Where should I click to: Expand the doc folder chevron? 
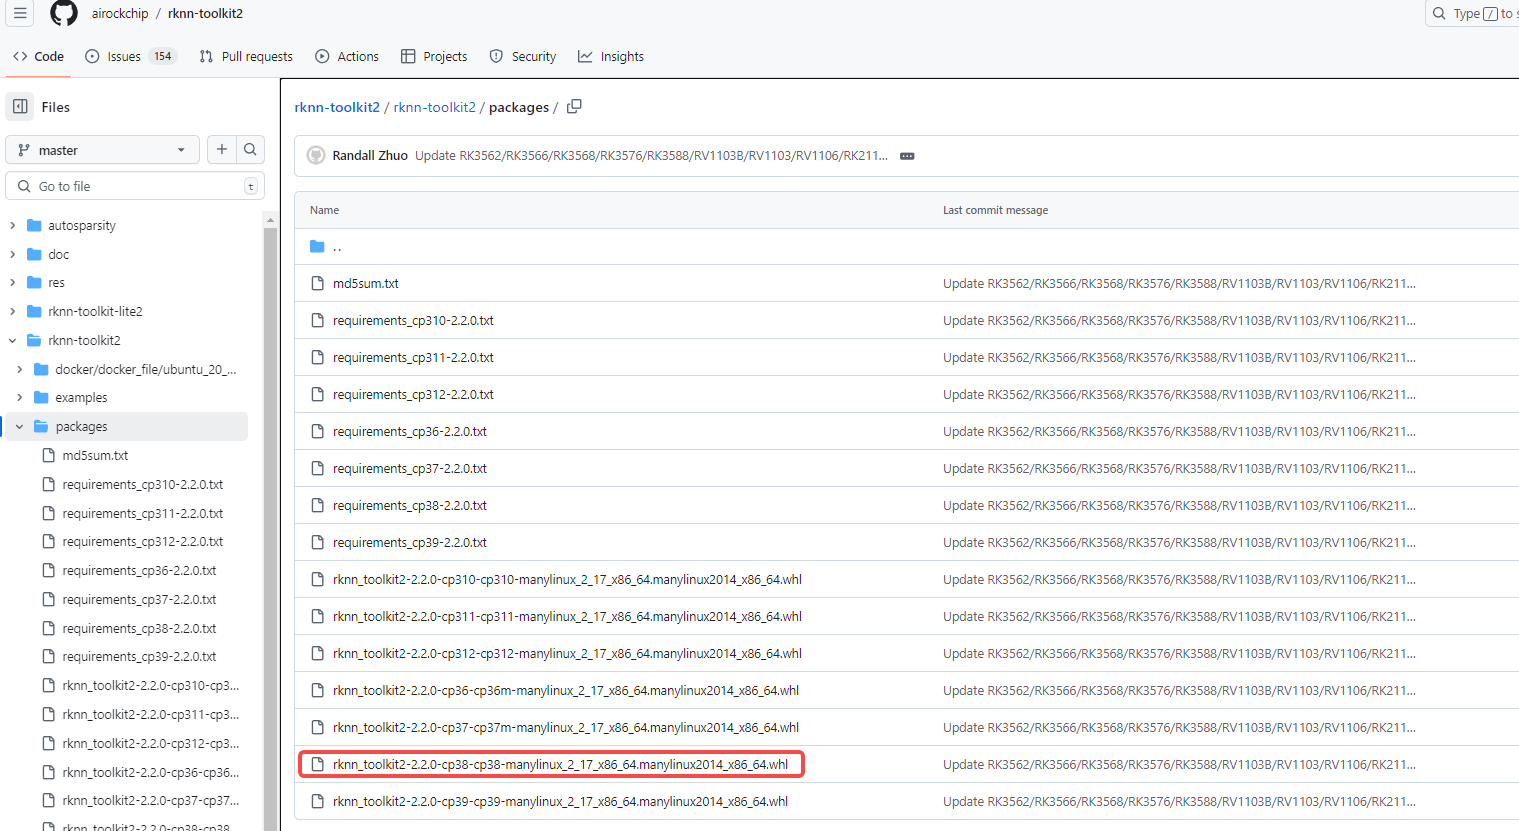(12, 254)
